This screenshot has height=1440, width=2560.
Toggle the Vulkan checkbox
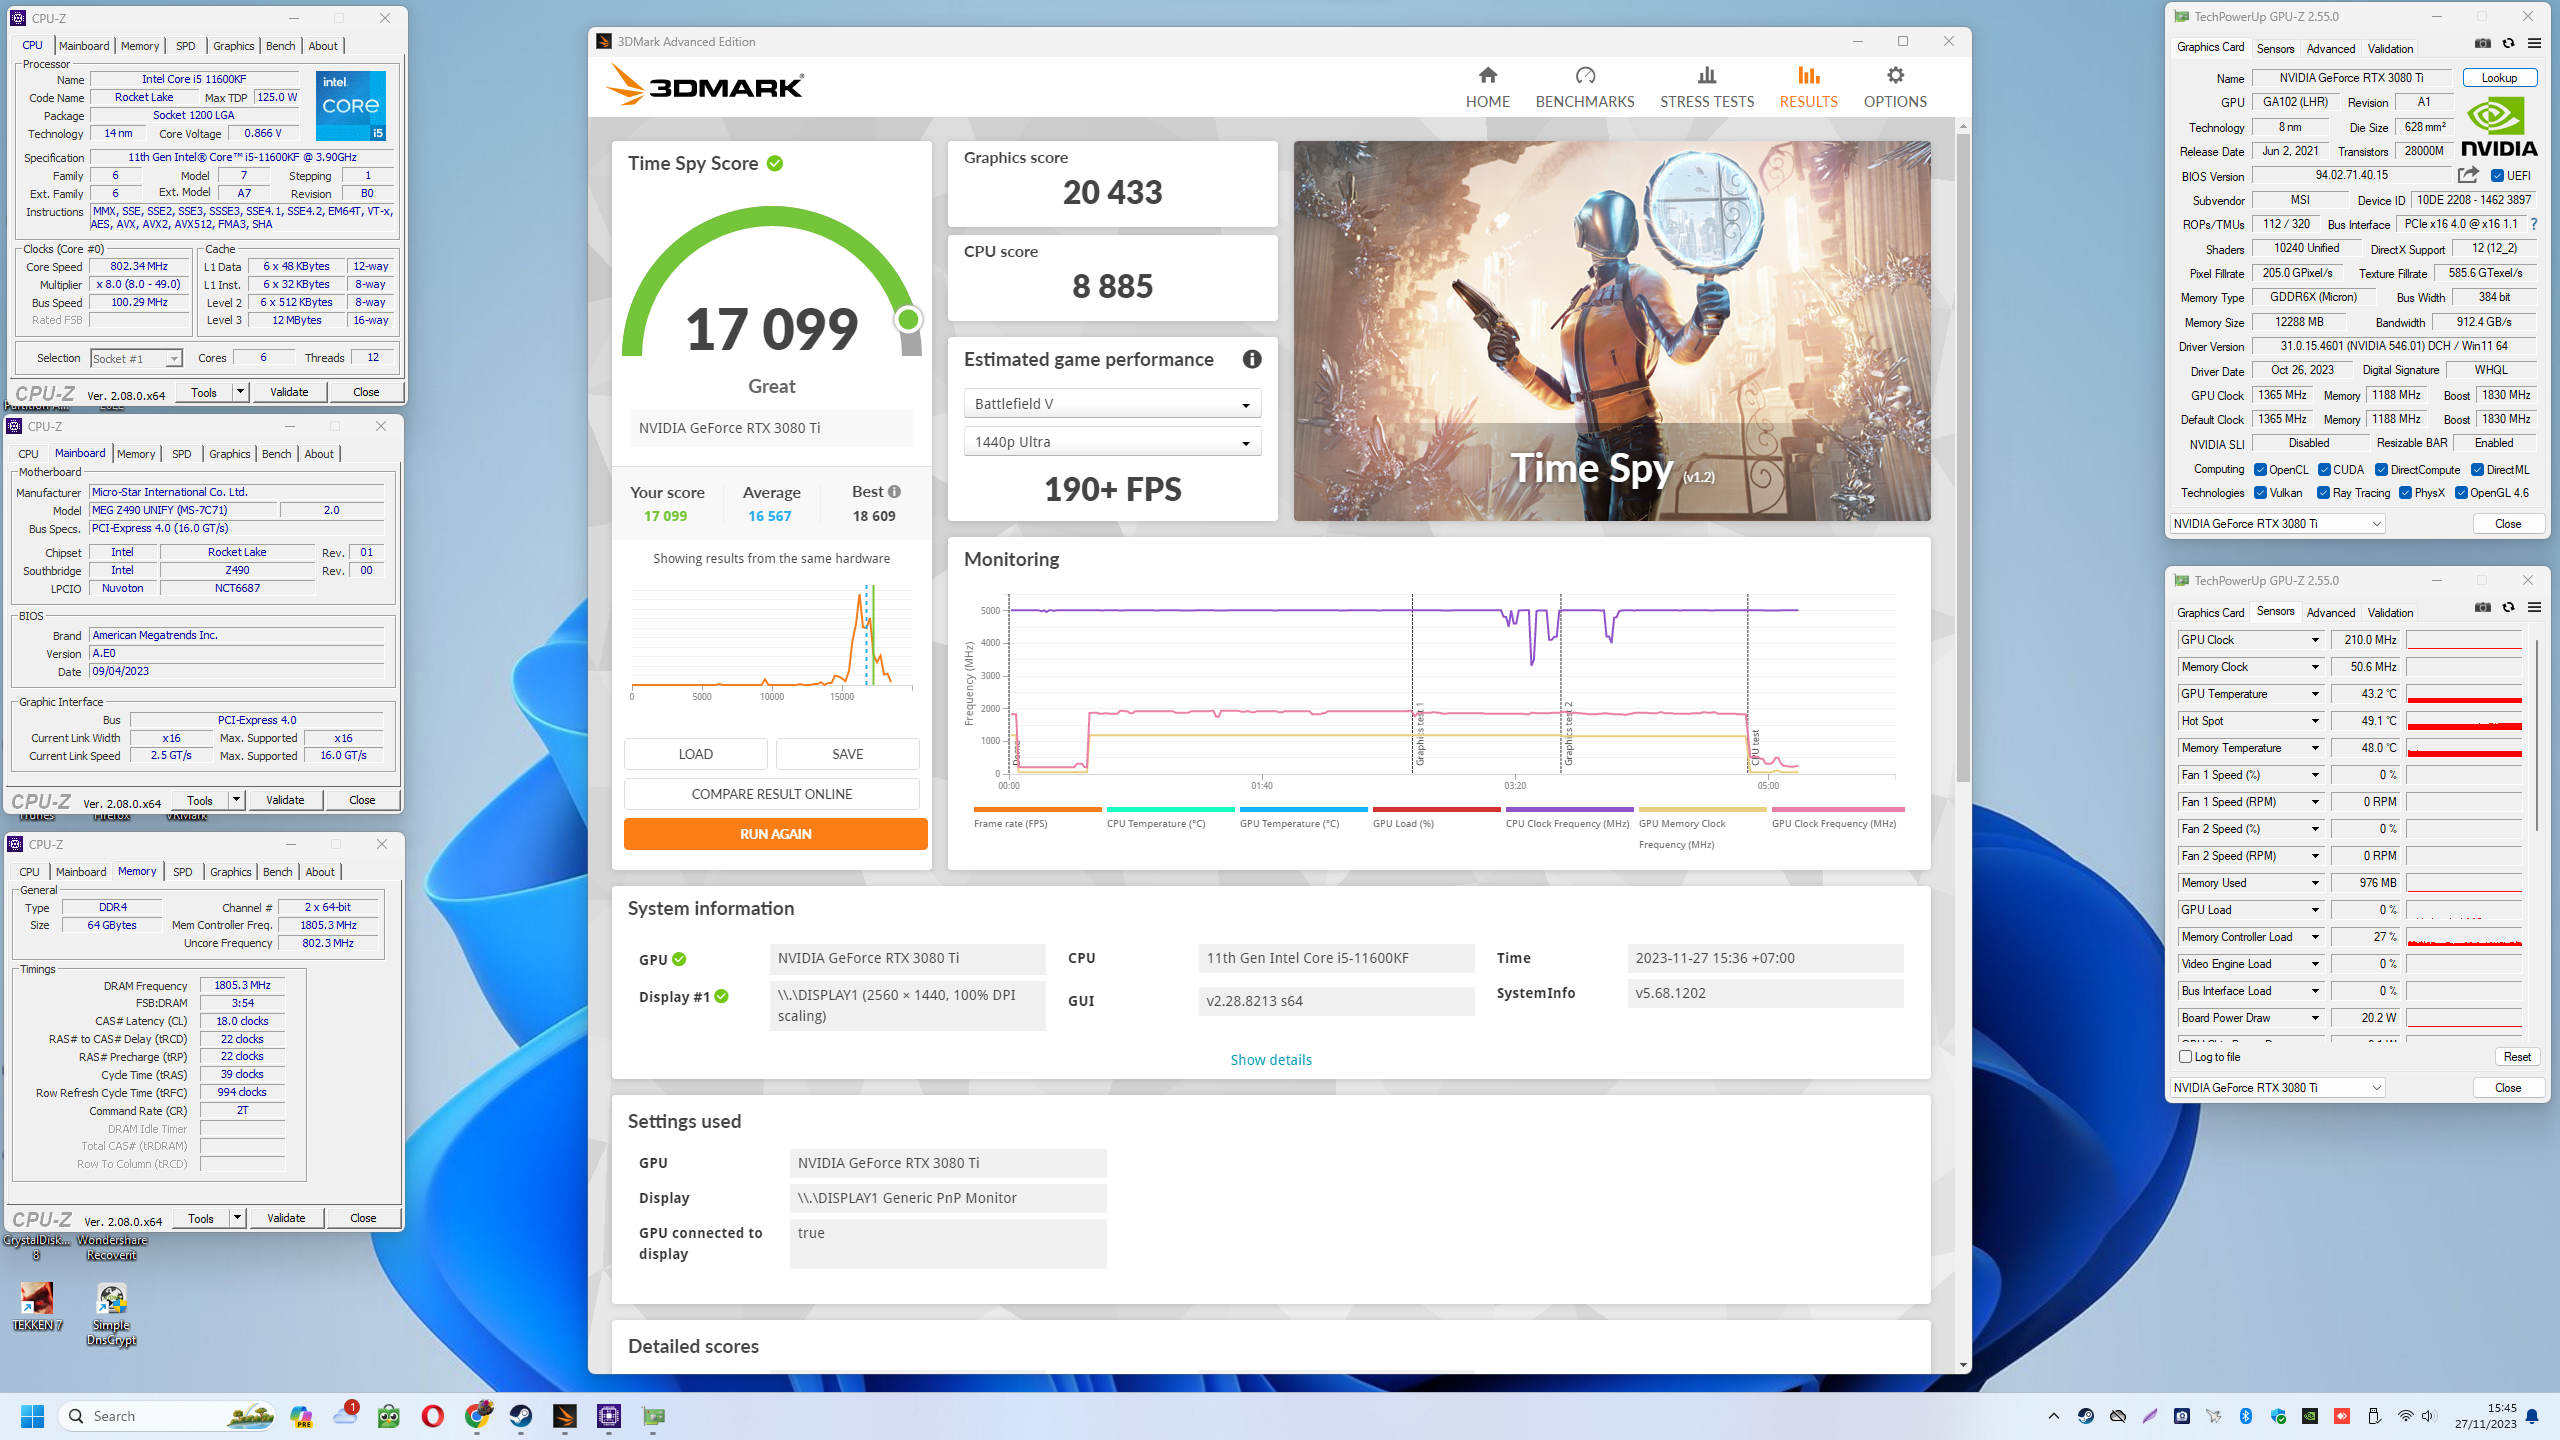pyautogui.click(x=2260, y=493)
